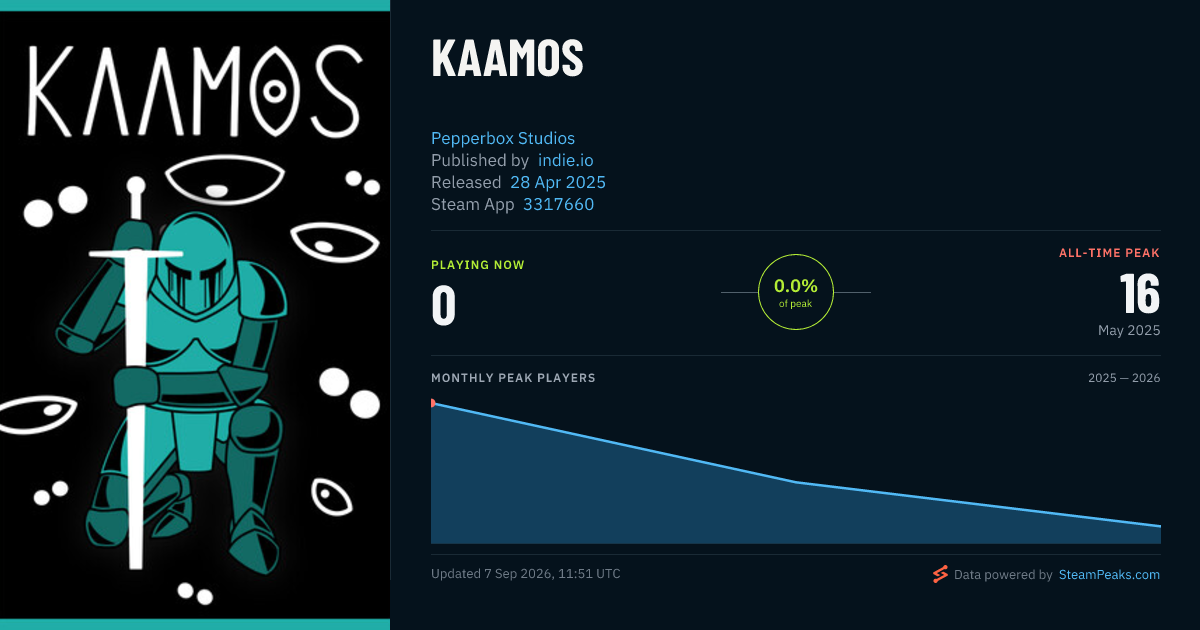Click the May 2025 peak date label
The height and width of the screenshot is (630, 1200).
[x=1129, y=330]
